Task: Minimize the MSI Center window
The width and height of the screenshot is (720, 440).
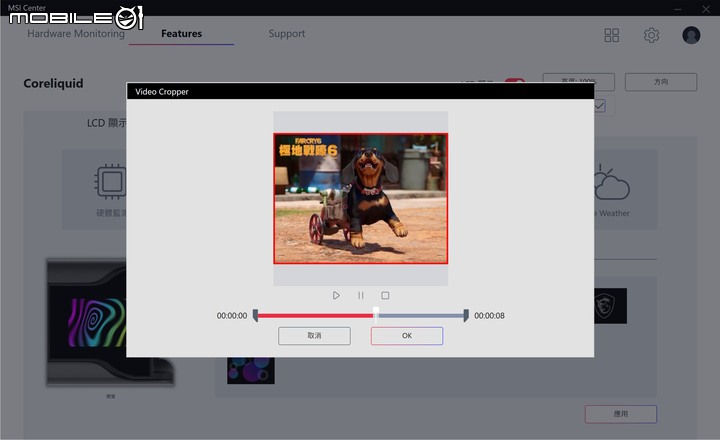Action: (678, 9)
